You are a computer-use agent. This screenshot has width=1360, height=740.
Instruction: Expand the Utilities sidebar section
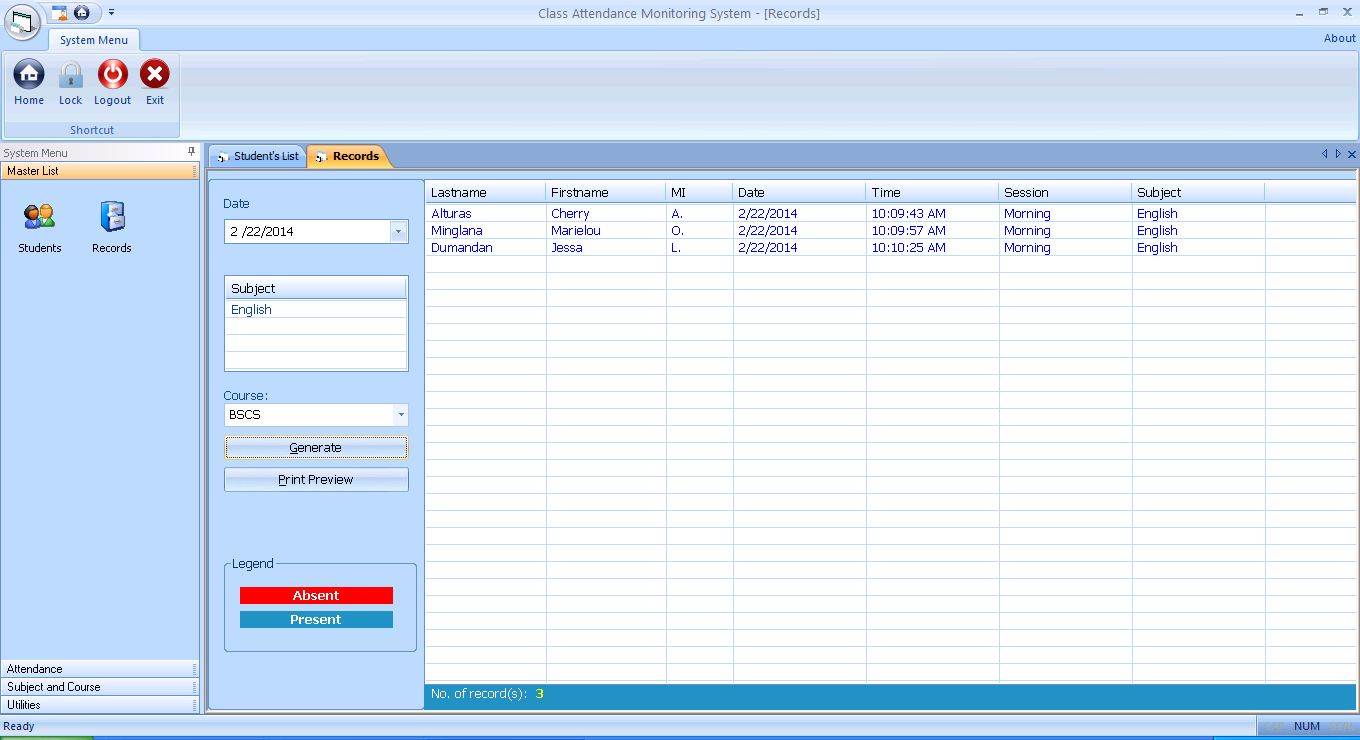point(100,705)
